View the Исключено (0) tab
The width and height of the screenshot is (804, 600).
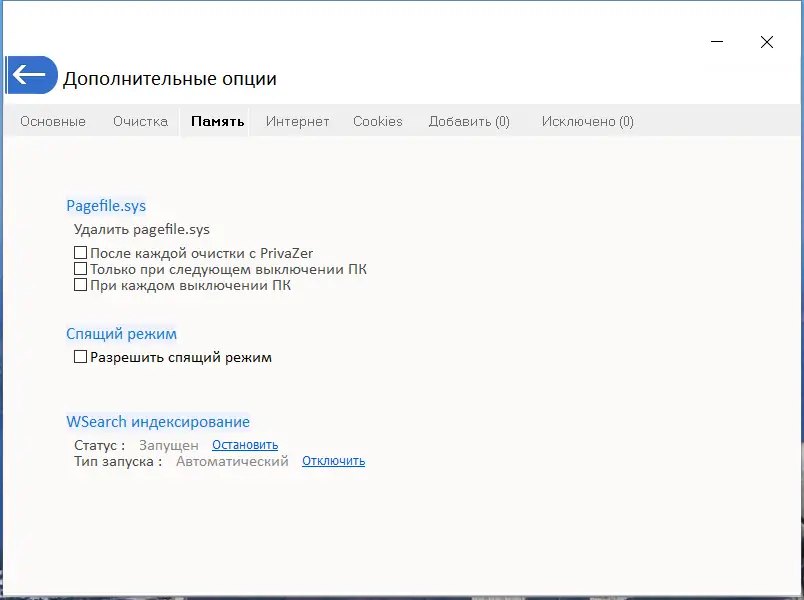click(587, 120)
